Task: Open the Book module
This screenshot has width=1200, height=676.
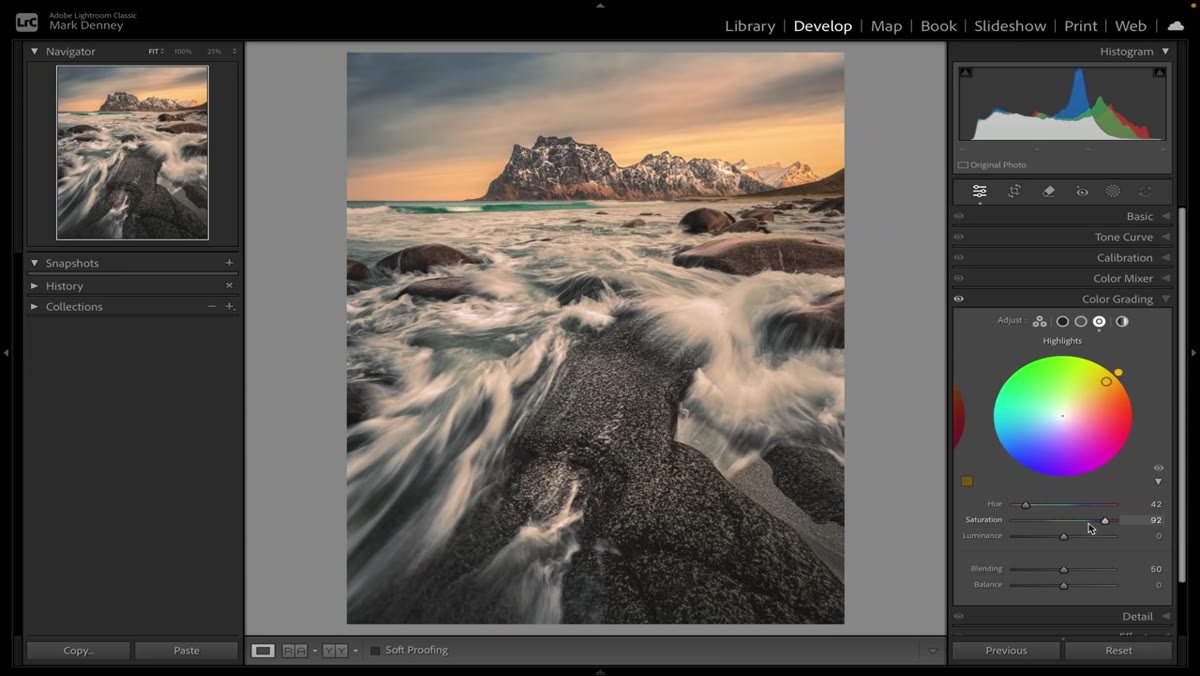Action: coord(939,26)
